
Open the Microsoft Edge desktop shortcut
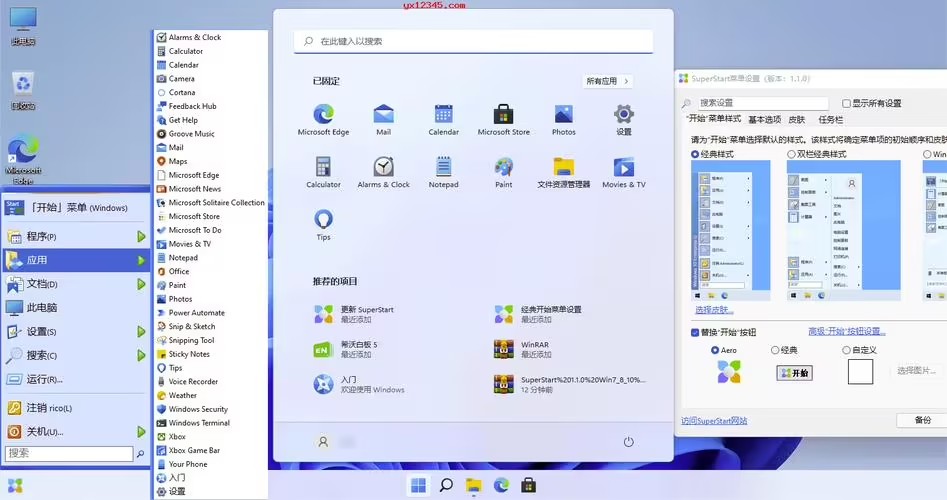[x=23, y=160]
